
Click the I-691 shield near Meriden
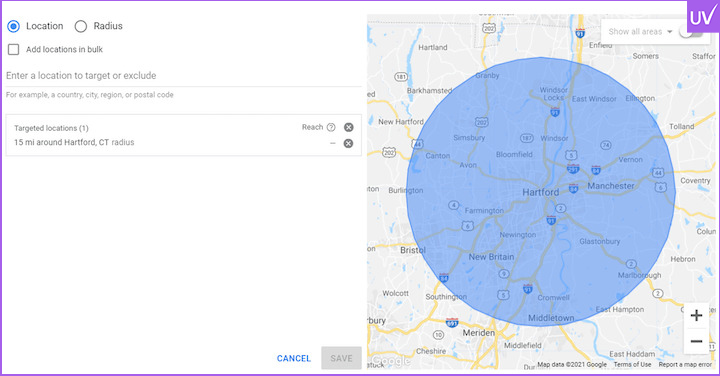(x=452, y=323)
